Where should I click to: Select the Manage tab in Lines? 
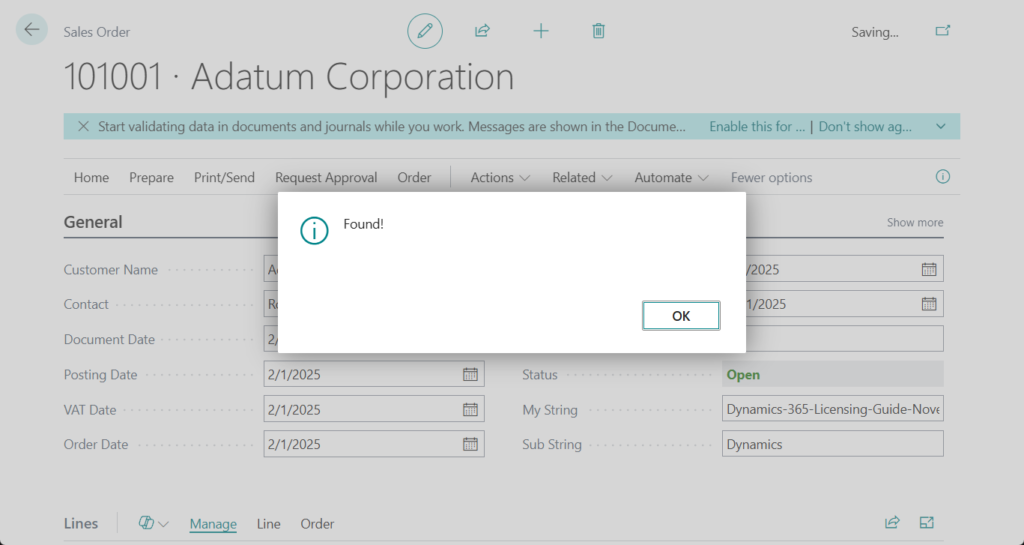[213, 524]
